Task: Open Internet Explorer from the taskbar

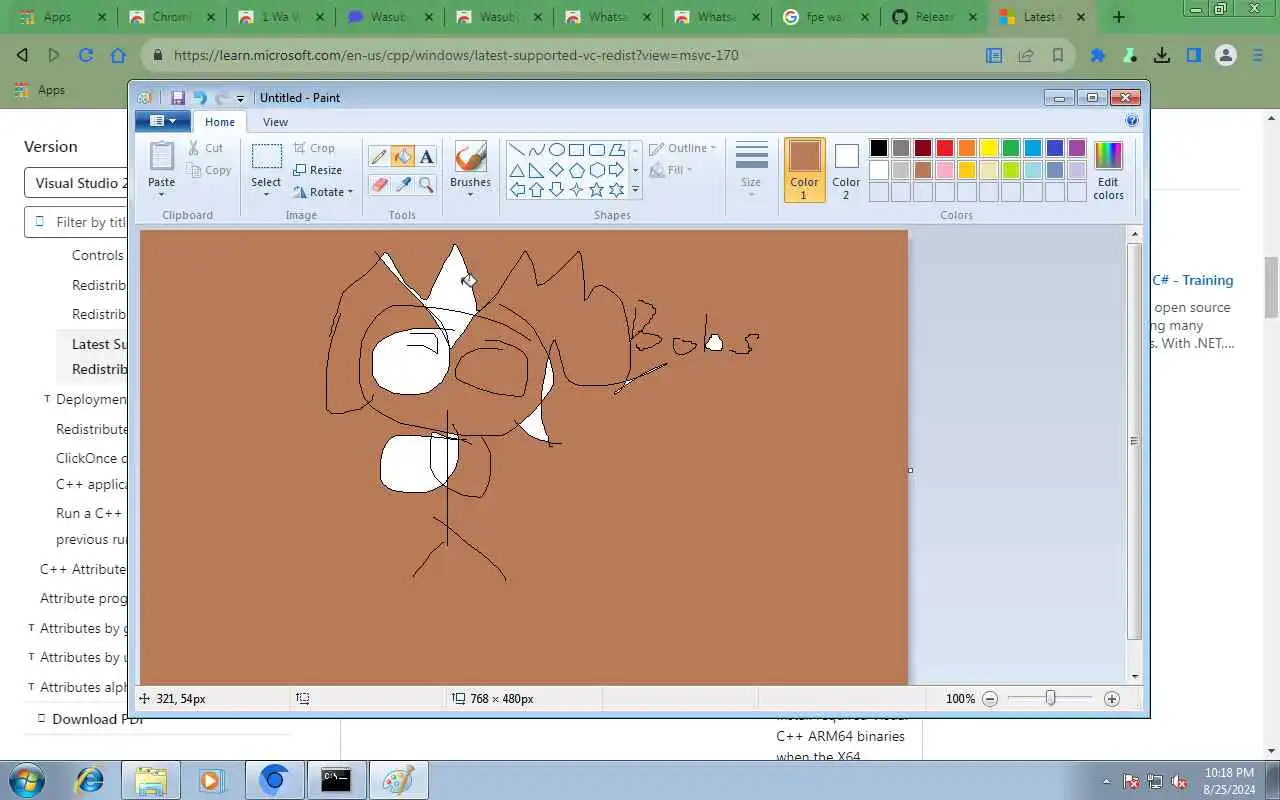Action: point(89,780)
